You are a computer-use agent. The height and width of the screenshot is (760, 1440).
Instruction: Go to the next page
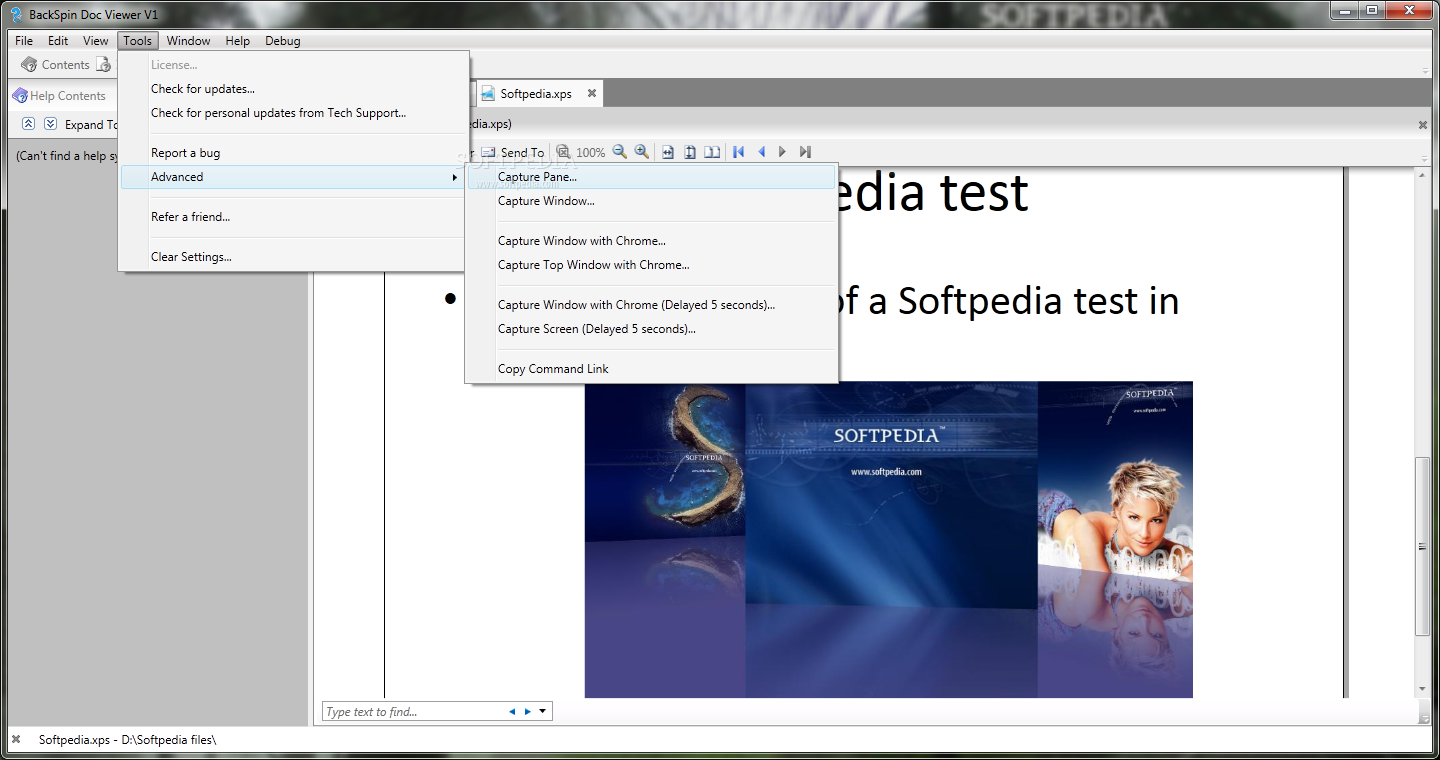[783, 152]
